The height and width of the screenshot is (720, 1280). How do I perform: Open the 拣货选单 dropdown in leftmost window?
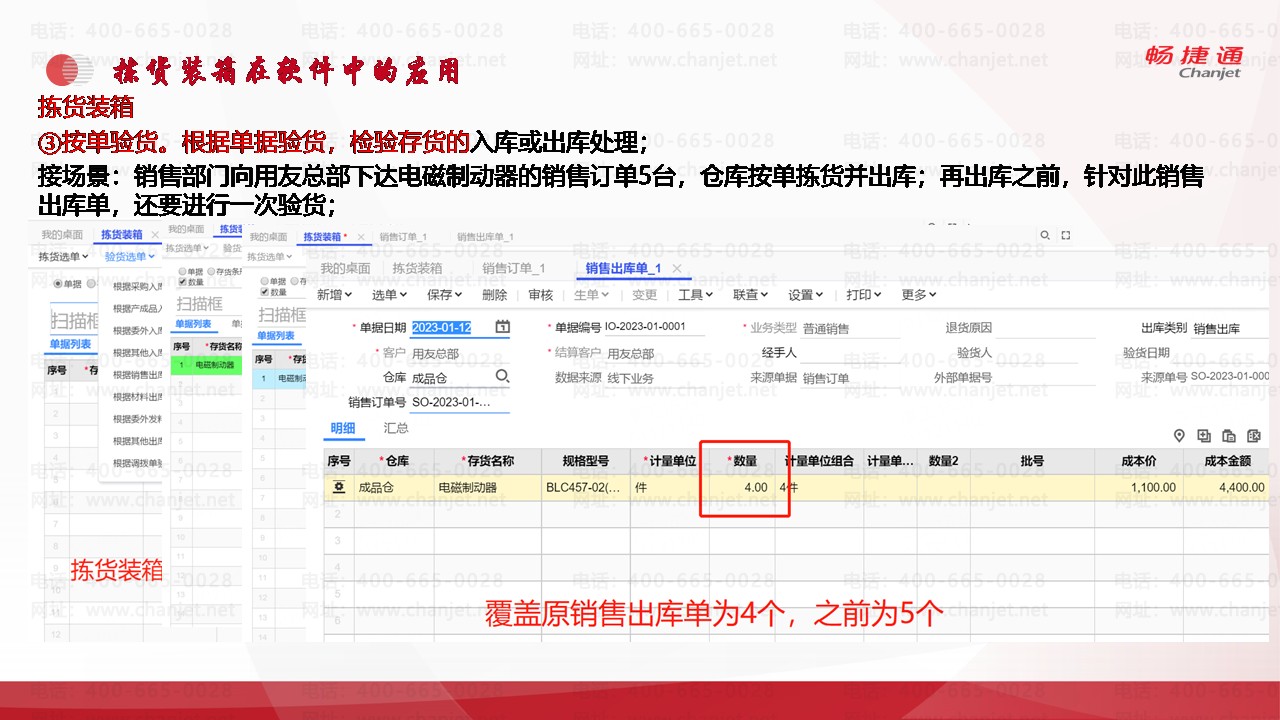click(x=64, y=257)
